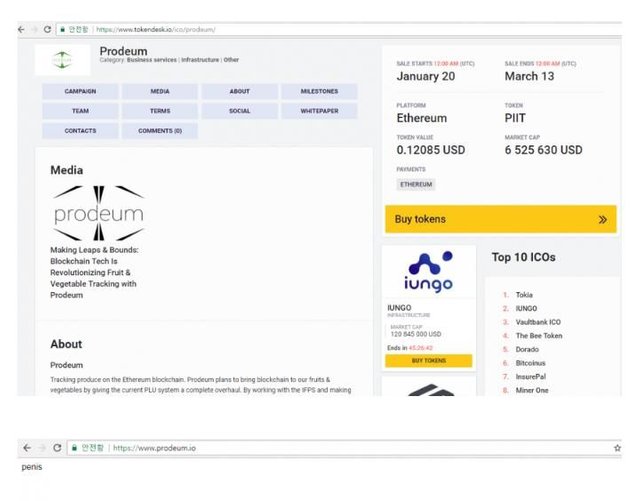640x501 pixels.
Task: Click the forward arrow in the prodeum.io browser
Action: pyautogui.click(x=42, y=448)
